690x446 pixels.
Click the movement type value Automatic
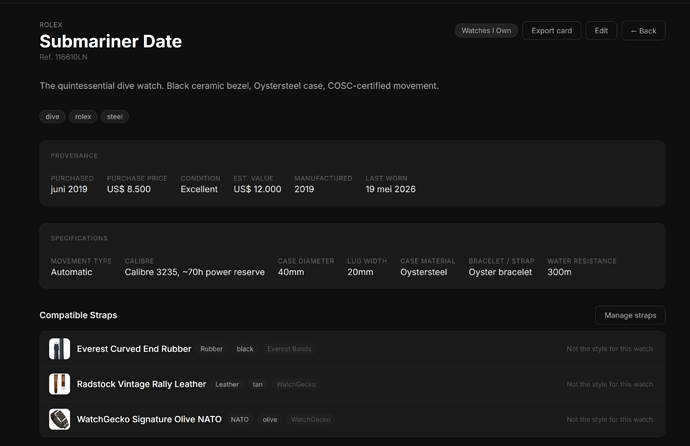(x=71, y=272)
